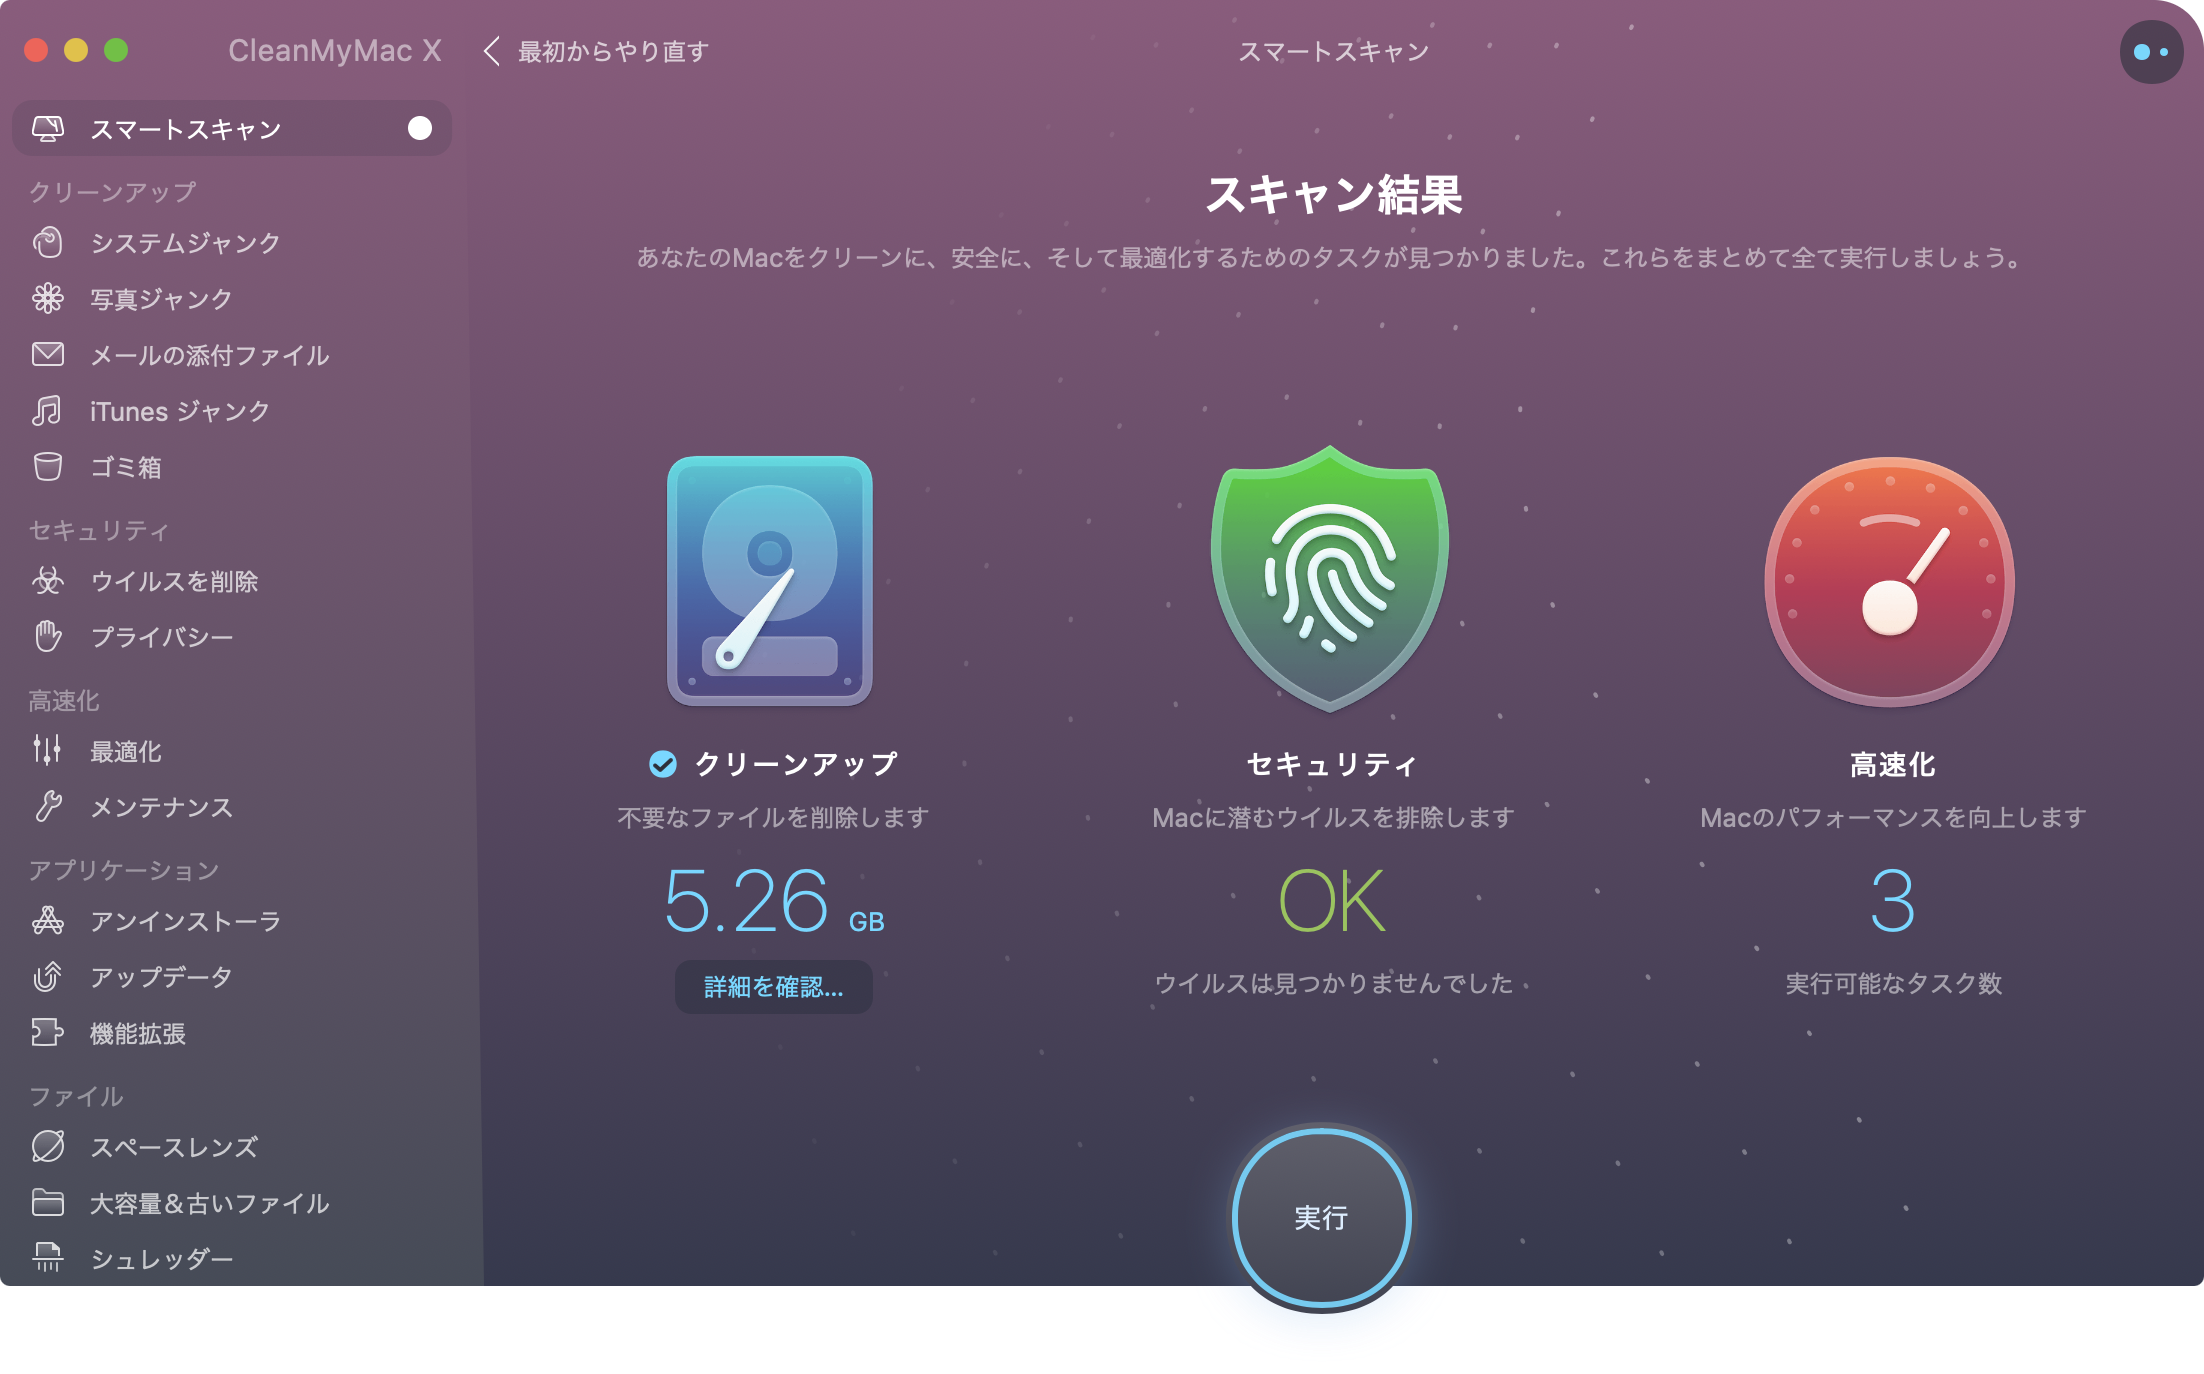This screenshot has height=1374, width=2204.
Task: Open スペースレンズ tool
Action: pyautogui.click(x=172, y=1146)
